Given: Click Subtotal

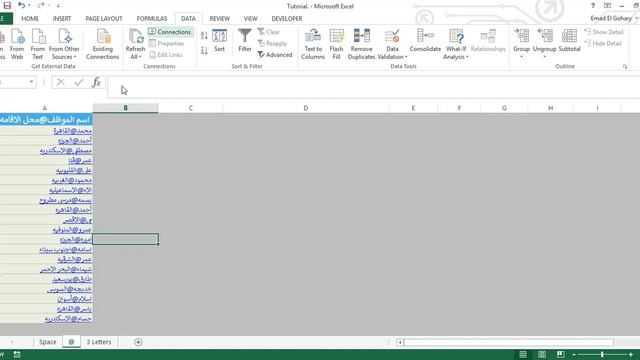Looking at the screenshot, I should pos(569,40).
